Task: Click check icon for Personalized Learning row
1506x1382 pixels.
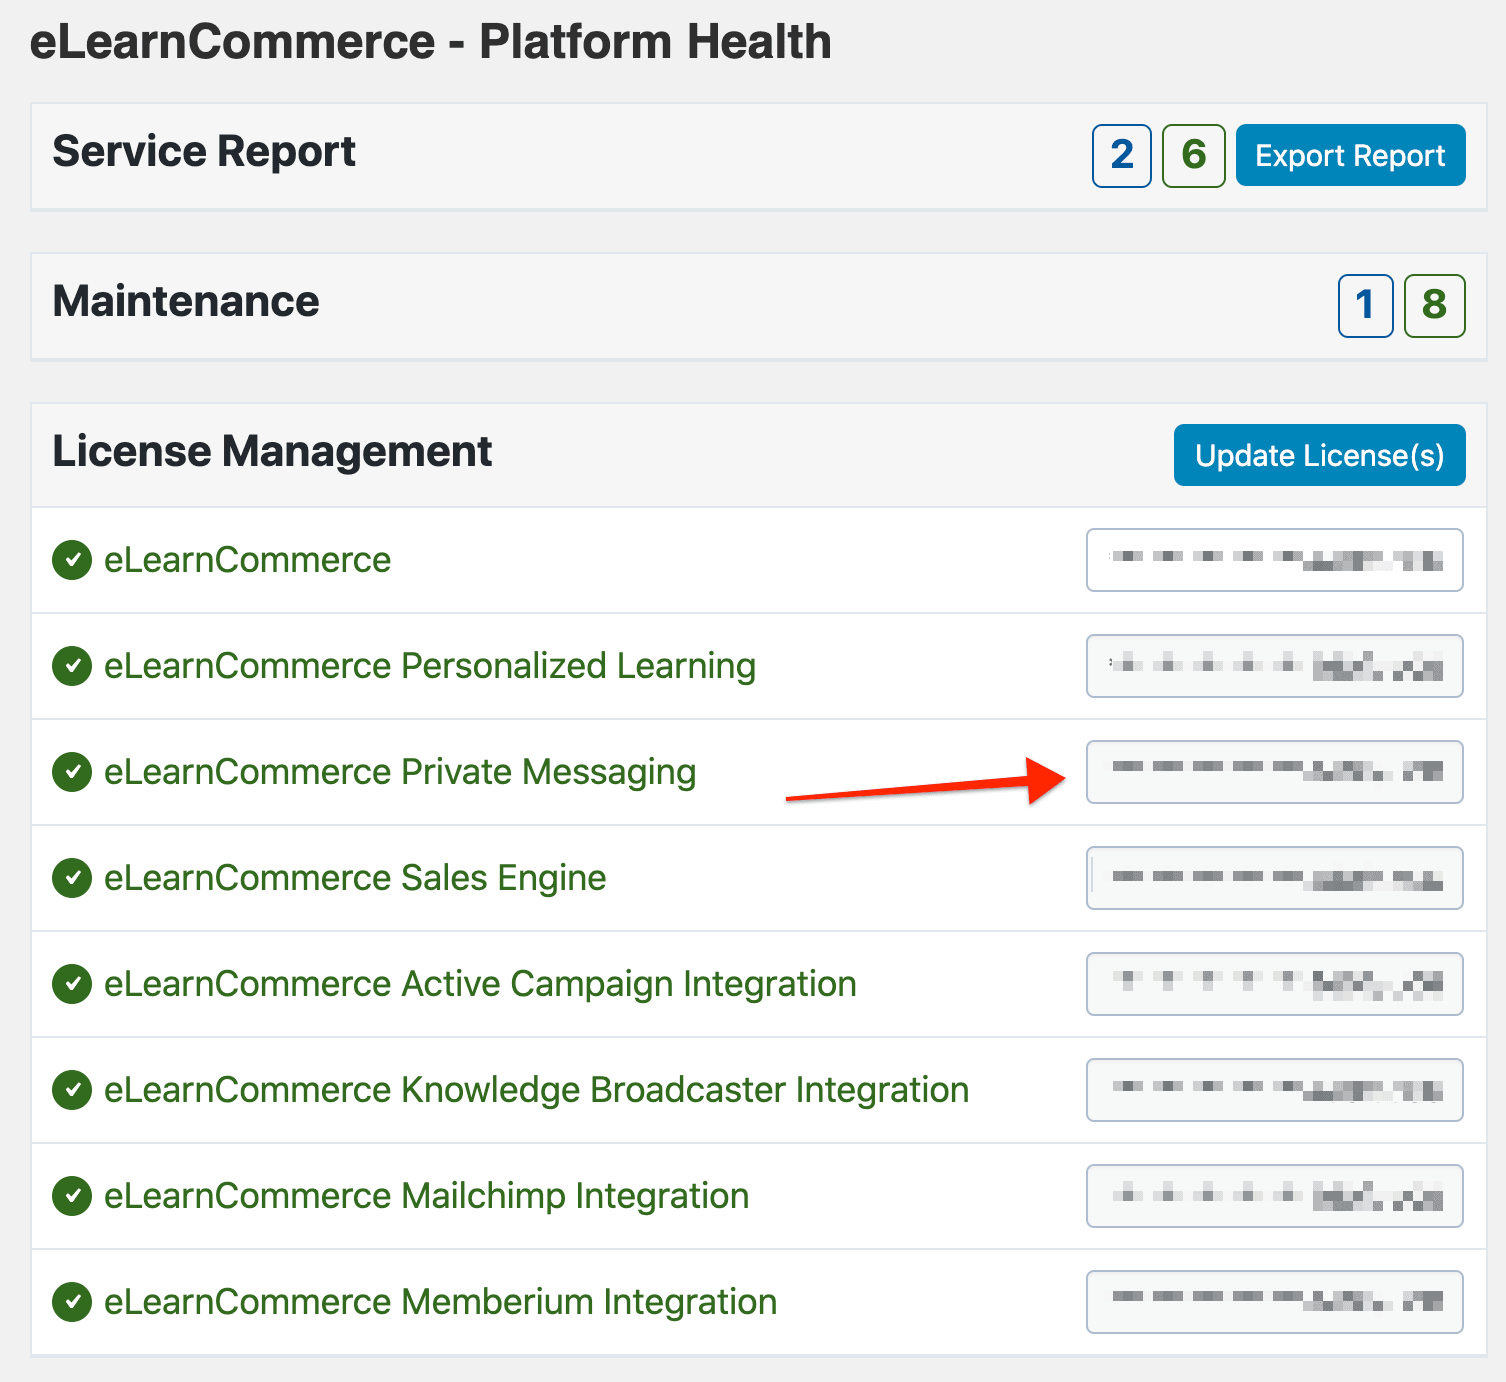Action: 72,666
